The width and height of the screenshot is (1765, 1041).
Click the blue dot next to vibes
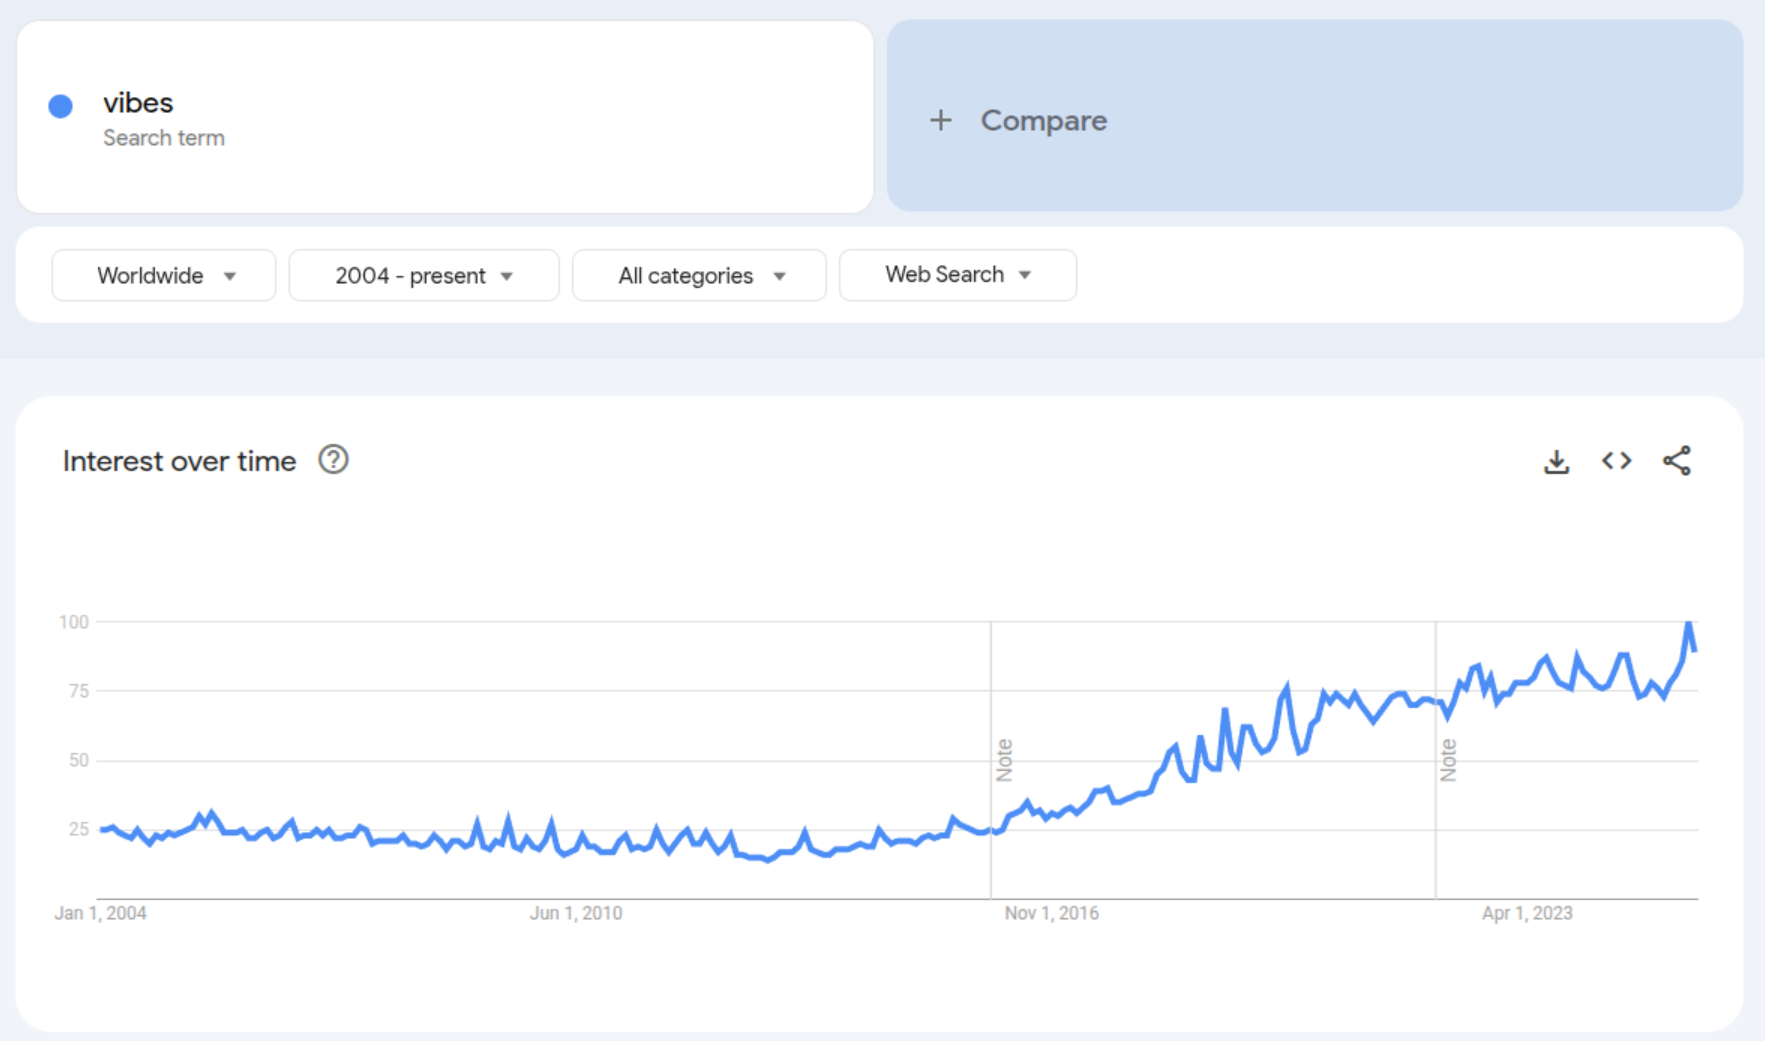61,106
